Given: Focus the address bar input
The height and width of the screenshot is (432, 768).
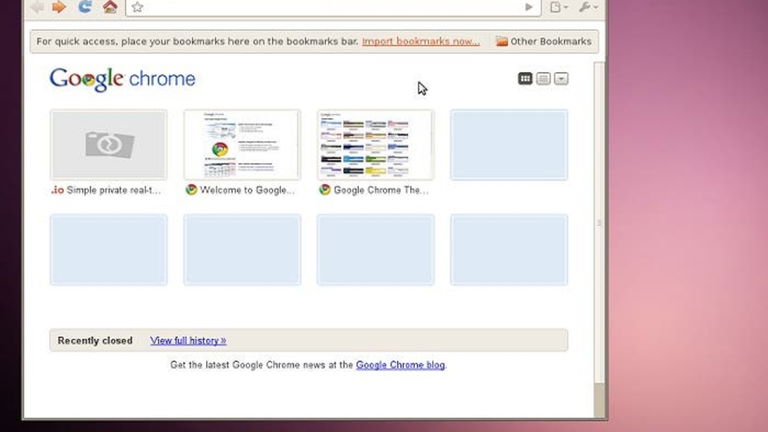Looking at the screenshot, I should (333, 7).
